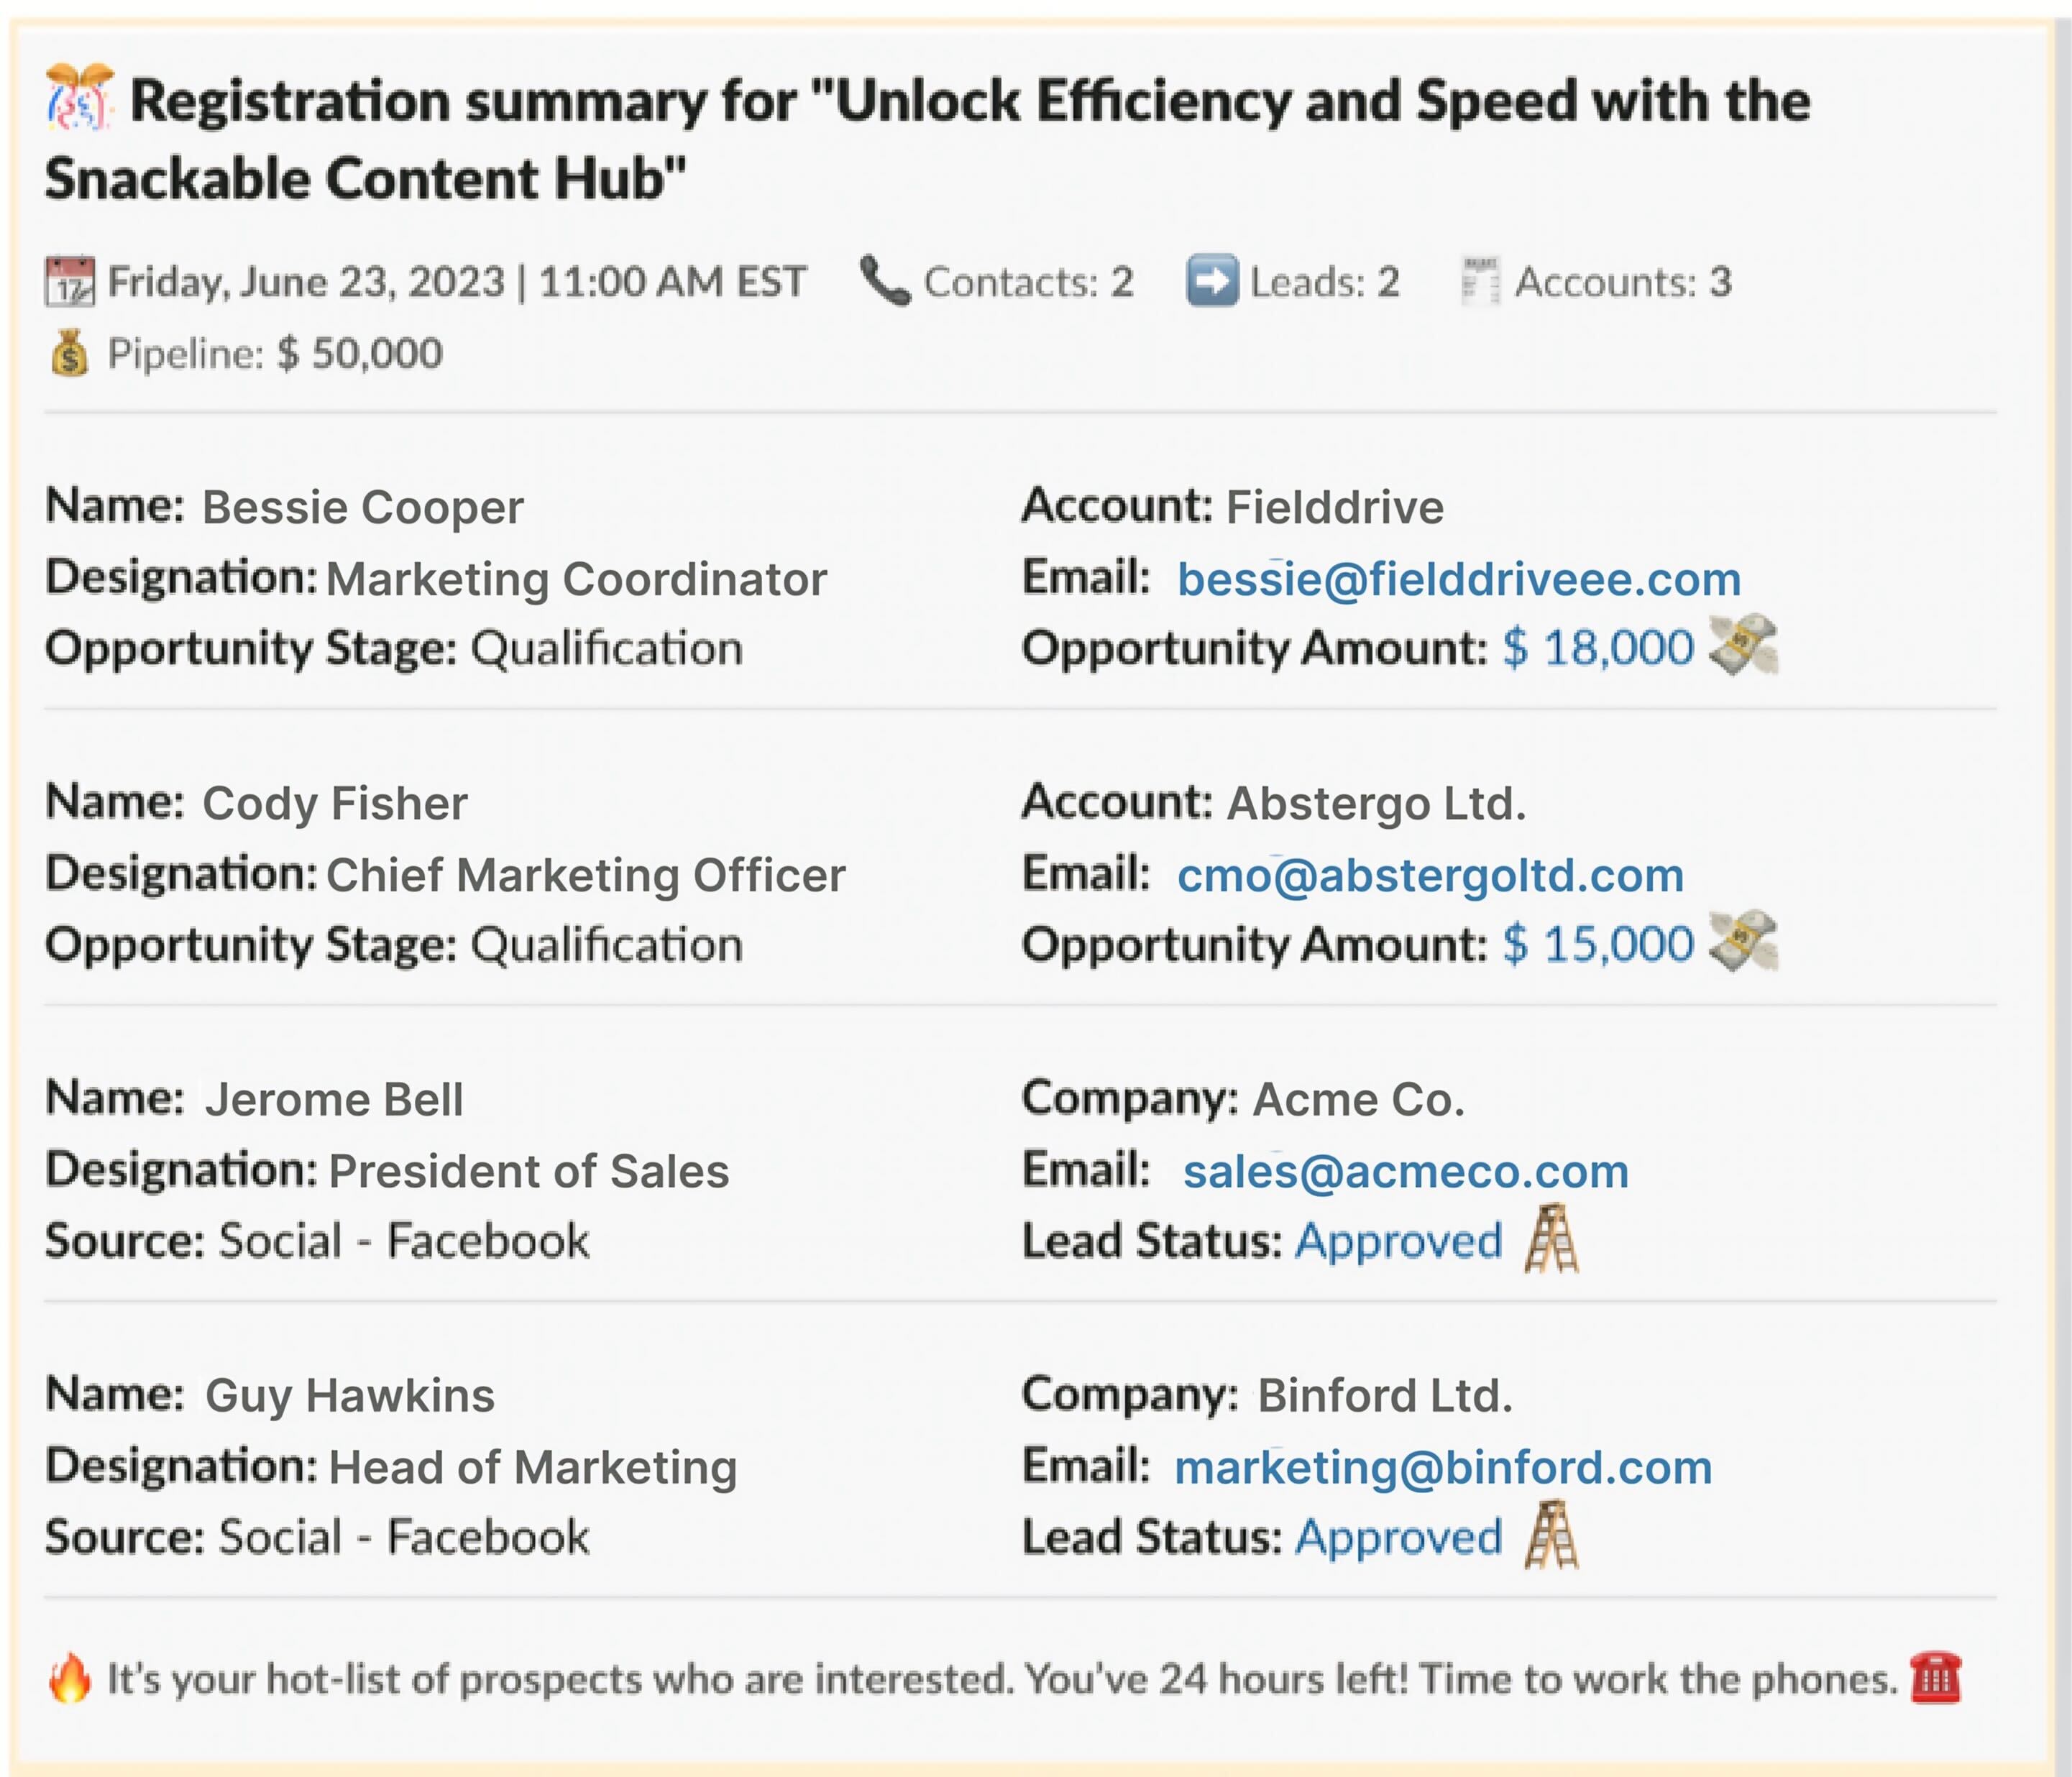Image resolution: width=2072 pixels, height=1777 pixels.
Task: Click the red telephone icon at the bottom
Action: pyautogui.click(x=1935, y=1678)
